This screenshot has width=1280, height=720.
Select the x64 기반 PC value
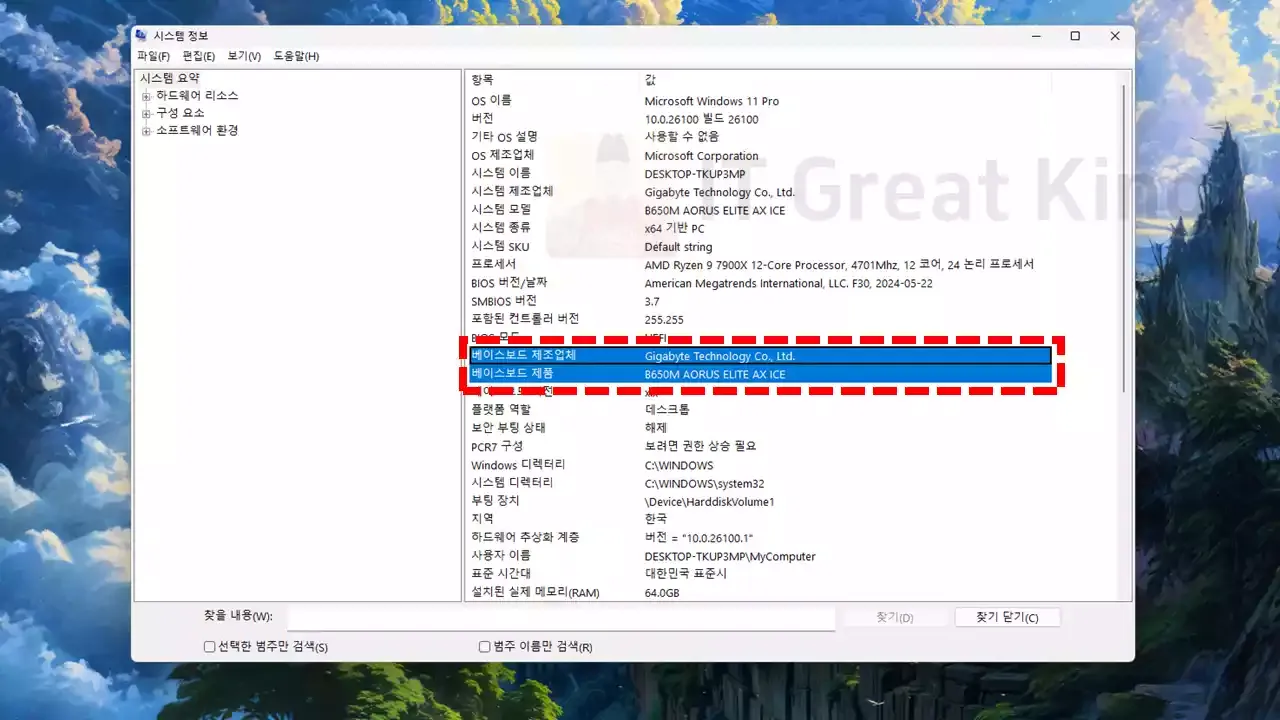pos(674,228)
